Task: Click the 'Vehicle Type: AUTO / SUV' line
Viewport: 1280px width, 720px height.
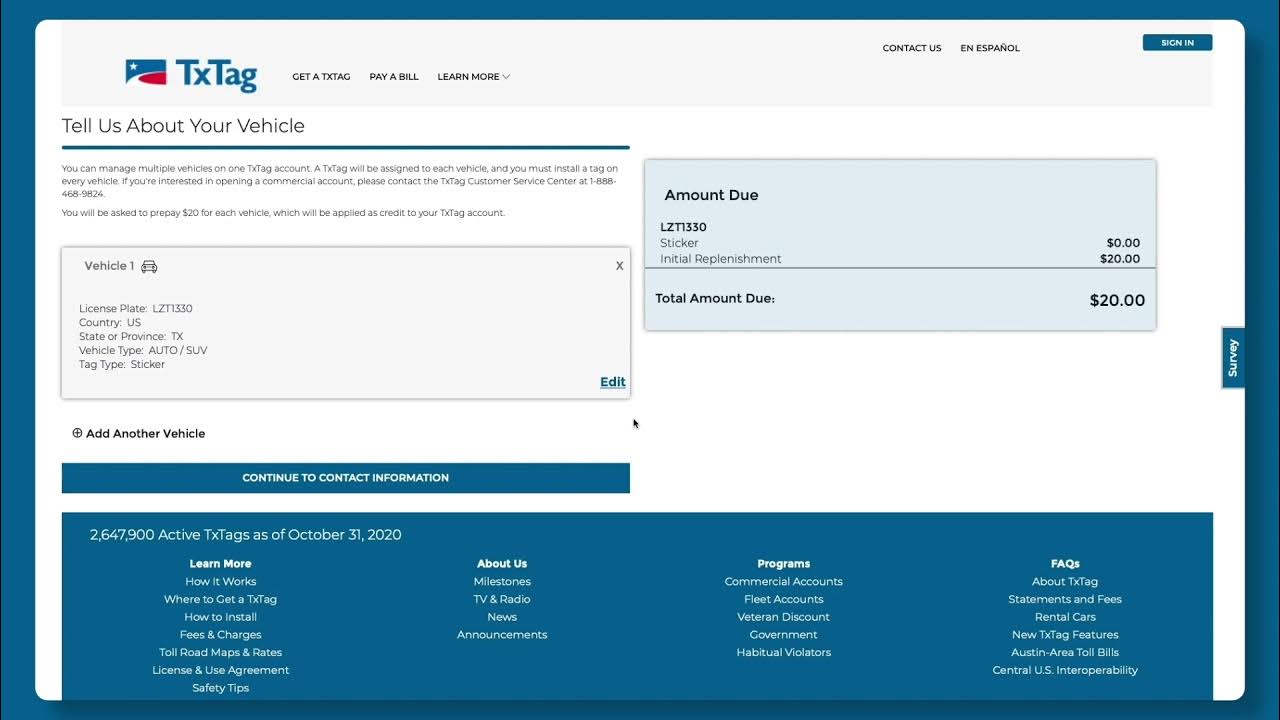Action: [x=143, y=351]
